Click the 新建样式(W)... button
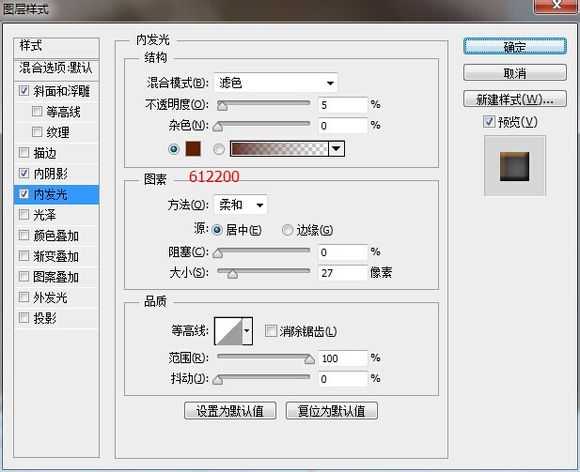580x472 pixels. click(515, 99)
